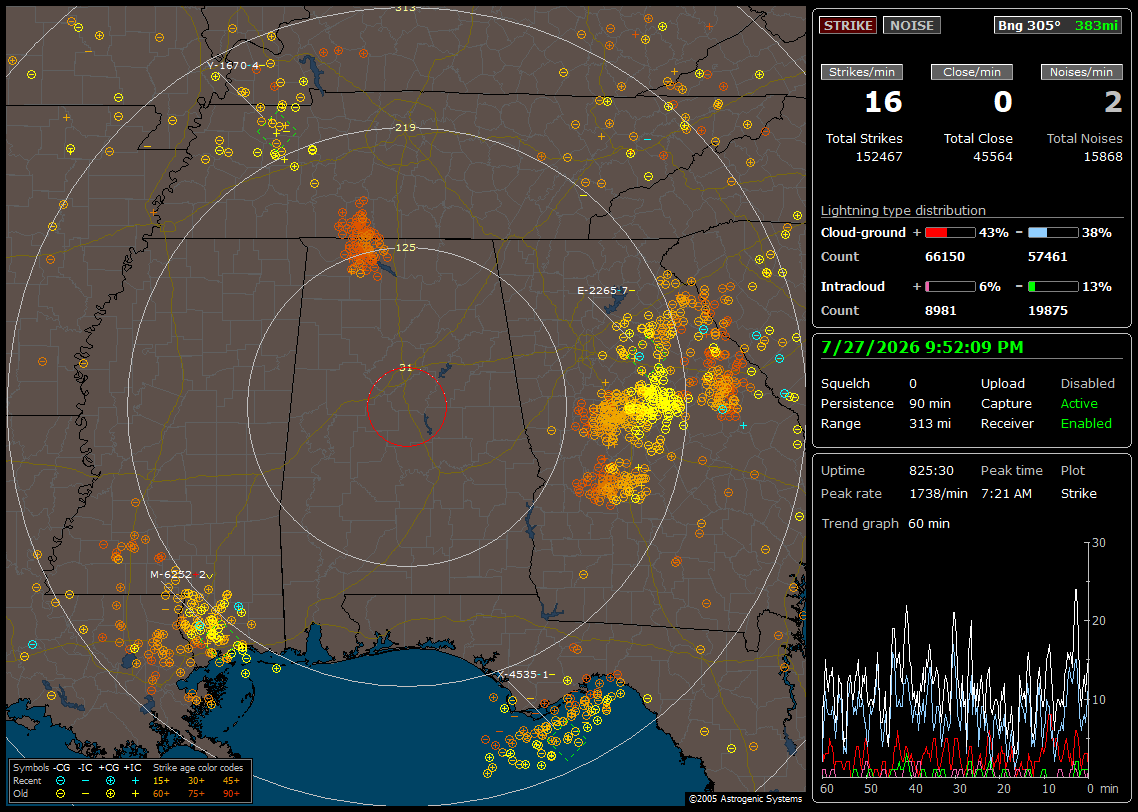1138x812 pixels.
Task: Select the Strikes/min tab label
Action: [x=861, y=72]
